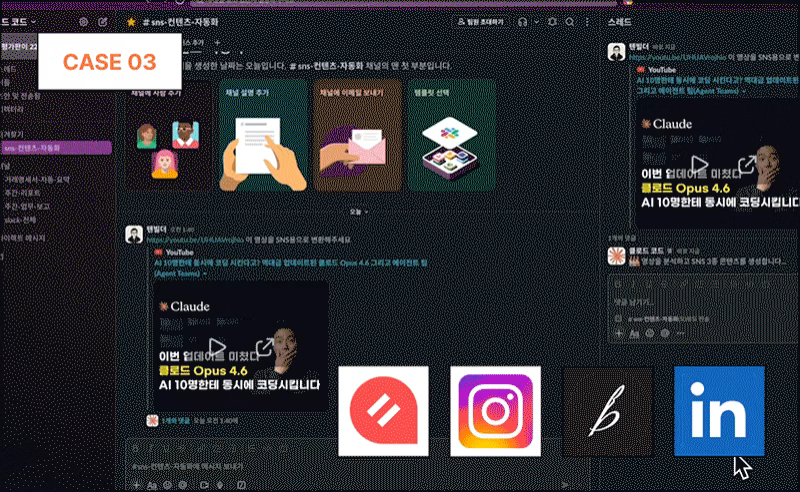Open YouTube video title link in thread
The width and height of the screenshot is (800, 492).
717,86
